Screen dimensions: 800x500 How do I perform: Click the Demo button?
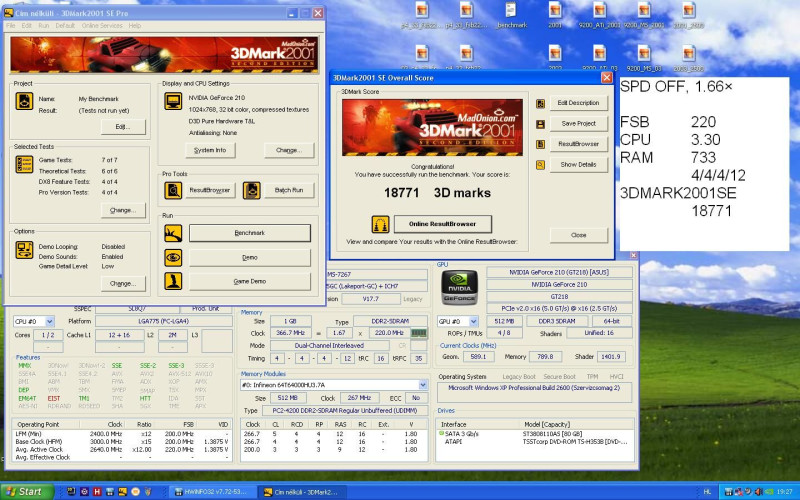pyautogui.click(x=249, y=257)
